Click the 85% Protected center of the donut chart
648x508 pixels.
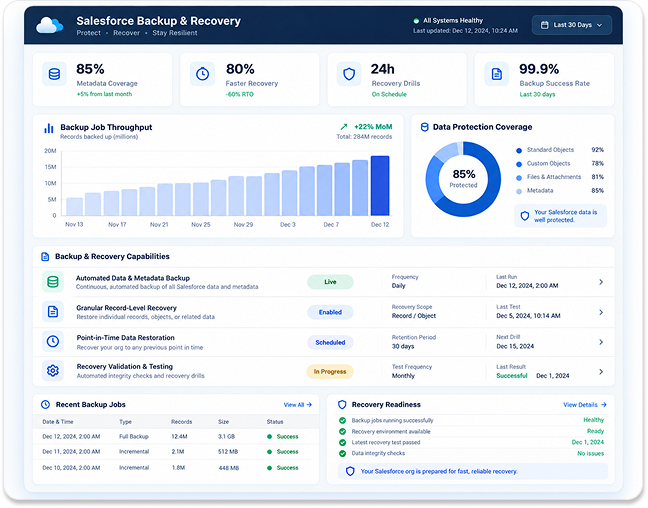point(463,179)
